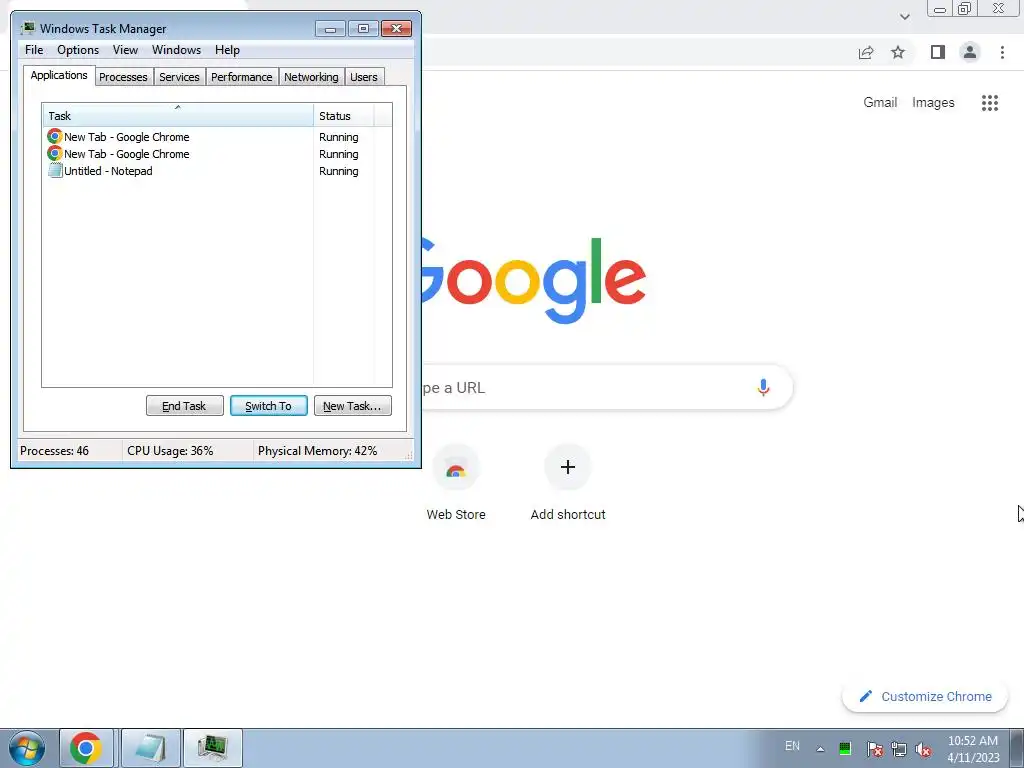Switch to the Users tab
The image size is (1024, 768).
pyautogui.click(x=364, y=77)
